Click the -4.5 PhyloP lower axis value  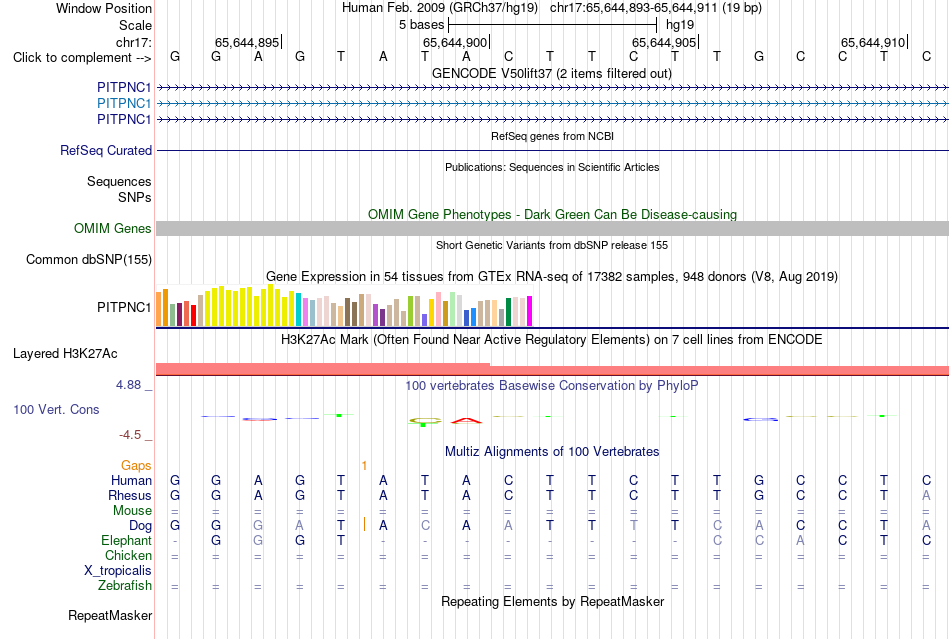coord(130,435)
